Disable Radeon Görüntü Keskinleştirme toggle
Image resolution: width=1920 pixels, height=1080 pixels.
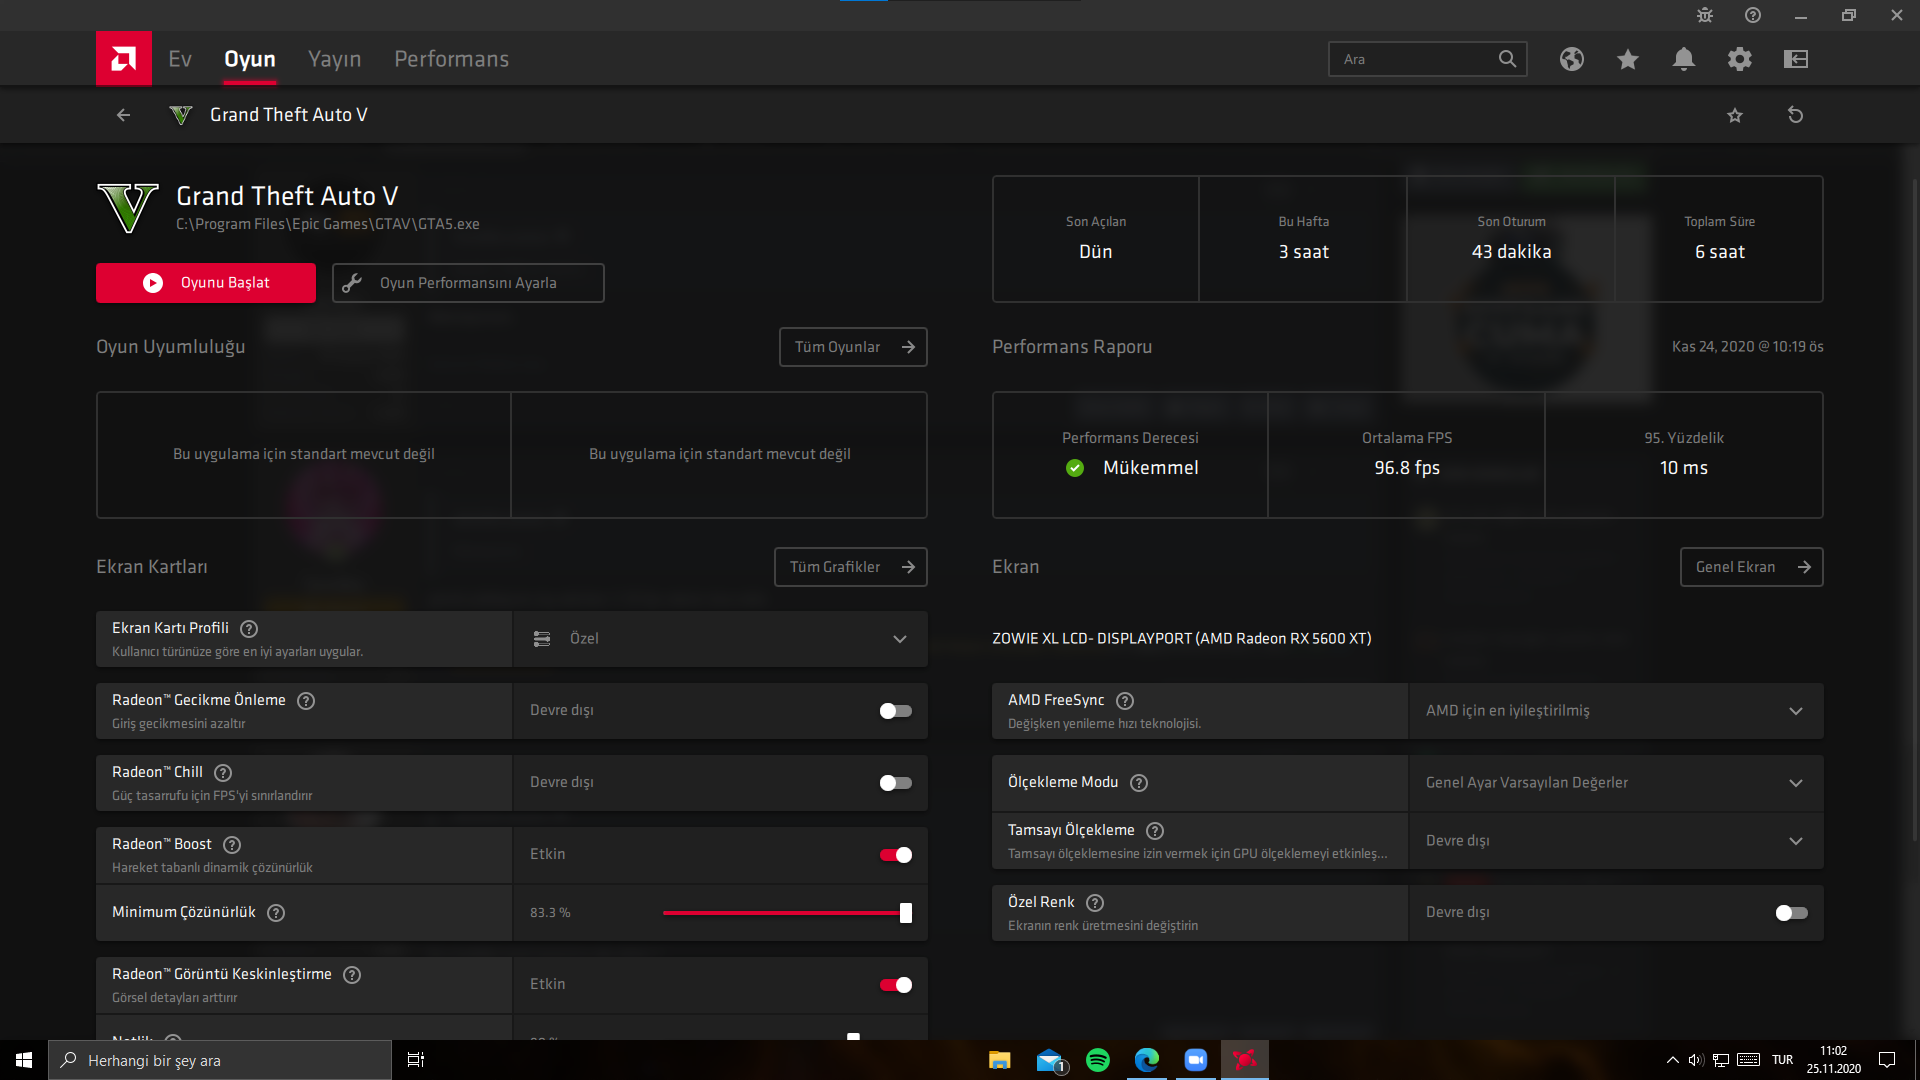pyautogui.click(x=896, y=985)
